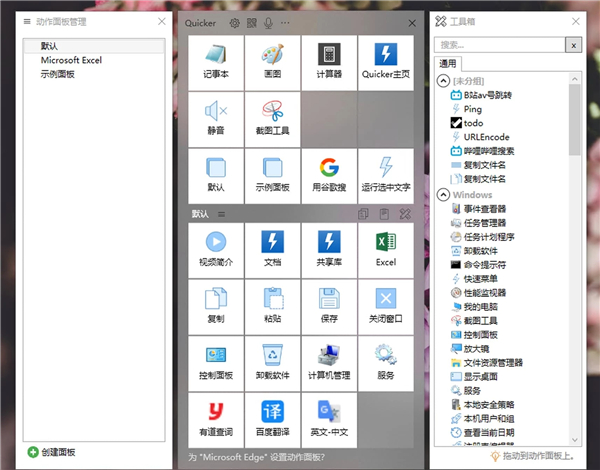Launch the 画图 paint action
The image size is (600, 470).
pyautogui.click(x=272, y=62)
